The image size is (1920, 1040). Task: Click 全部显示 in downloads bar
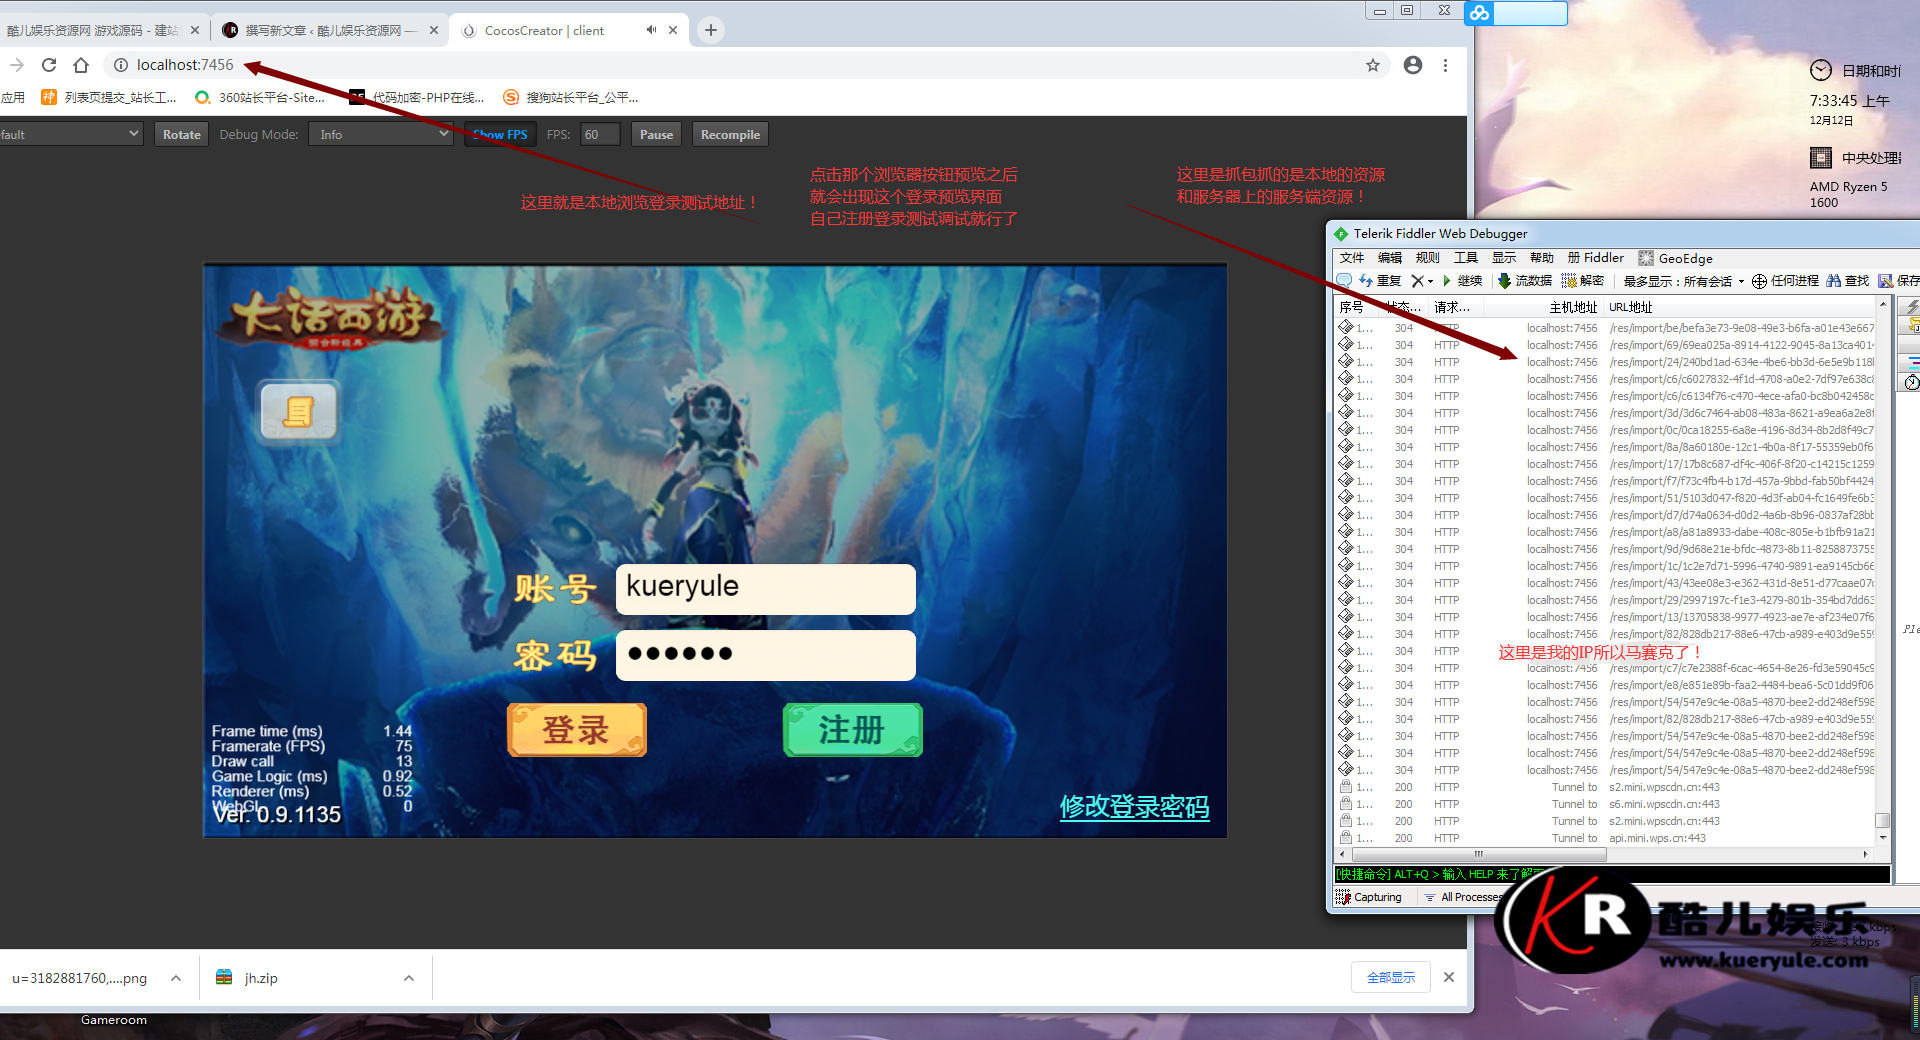[x=1391, y=977]
